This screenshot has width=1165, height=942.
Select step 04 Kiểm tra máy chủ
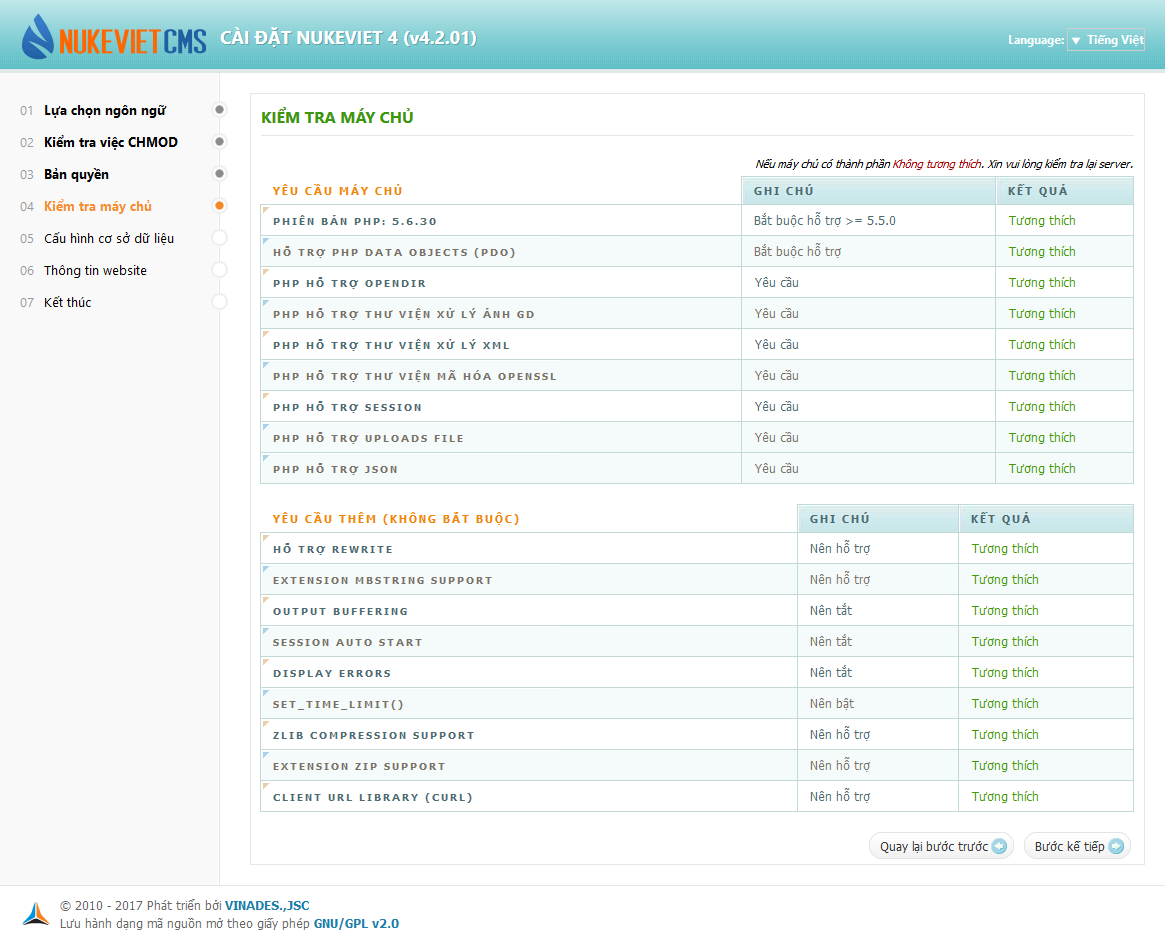(x=97, y=207)
